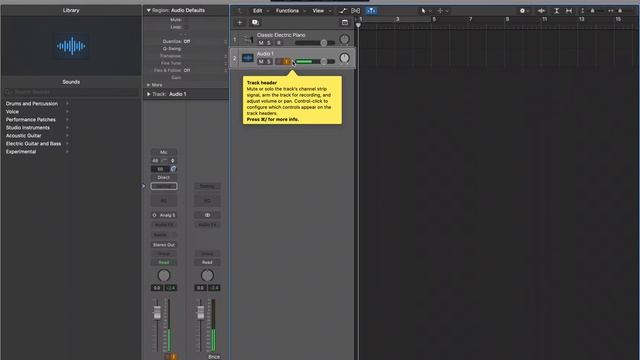Record-enable the Classic Electric Piano track
640x360 pixels.
pos(279,43)
